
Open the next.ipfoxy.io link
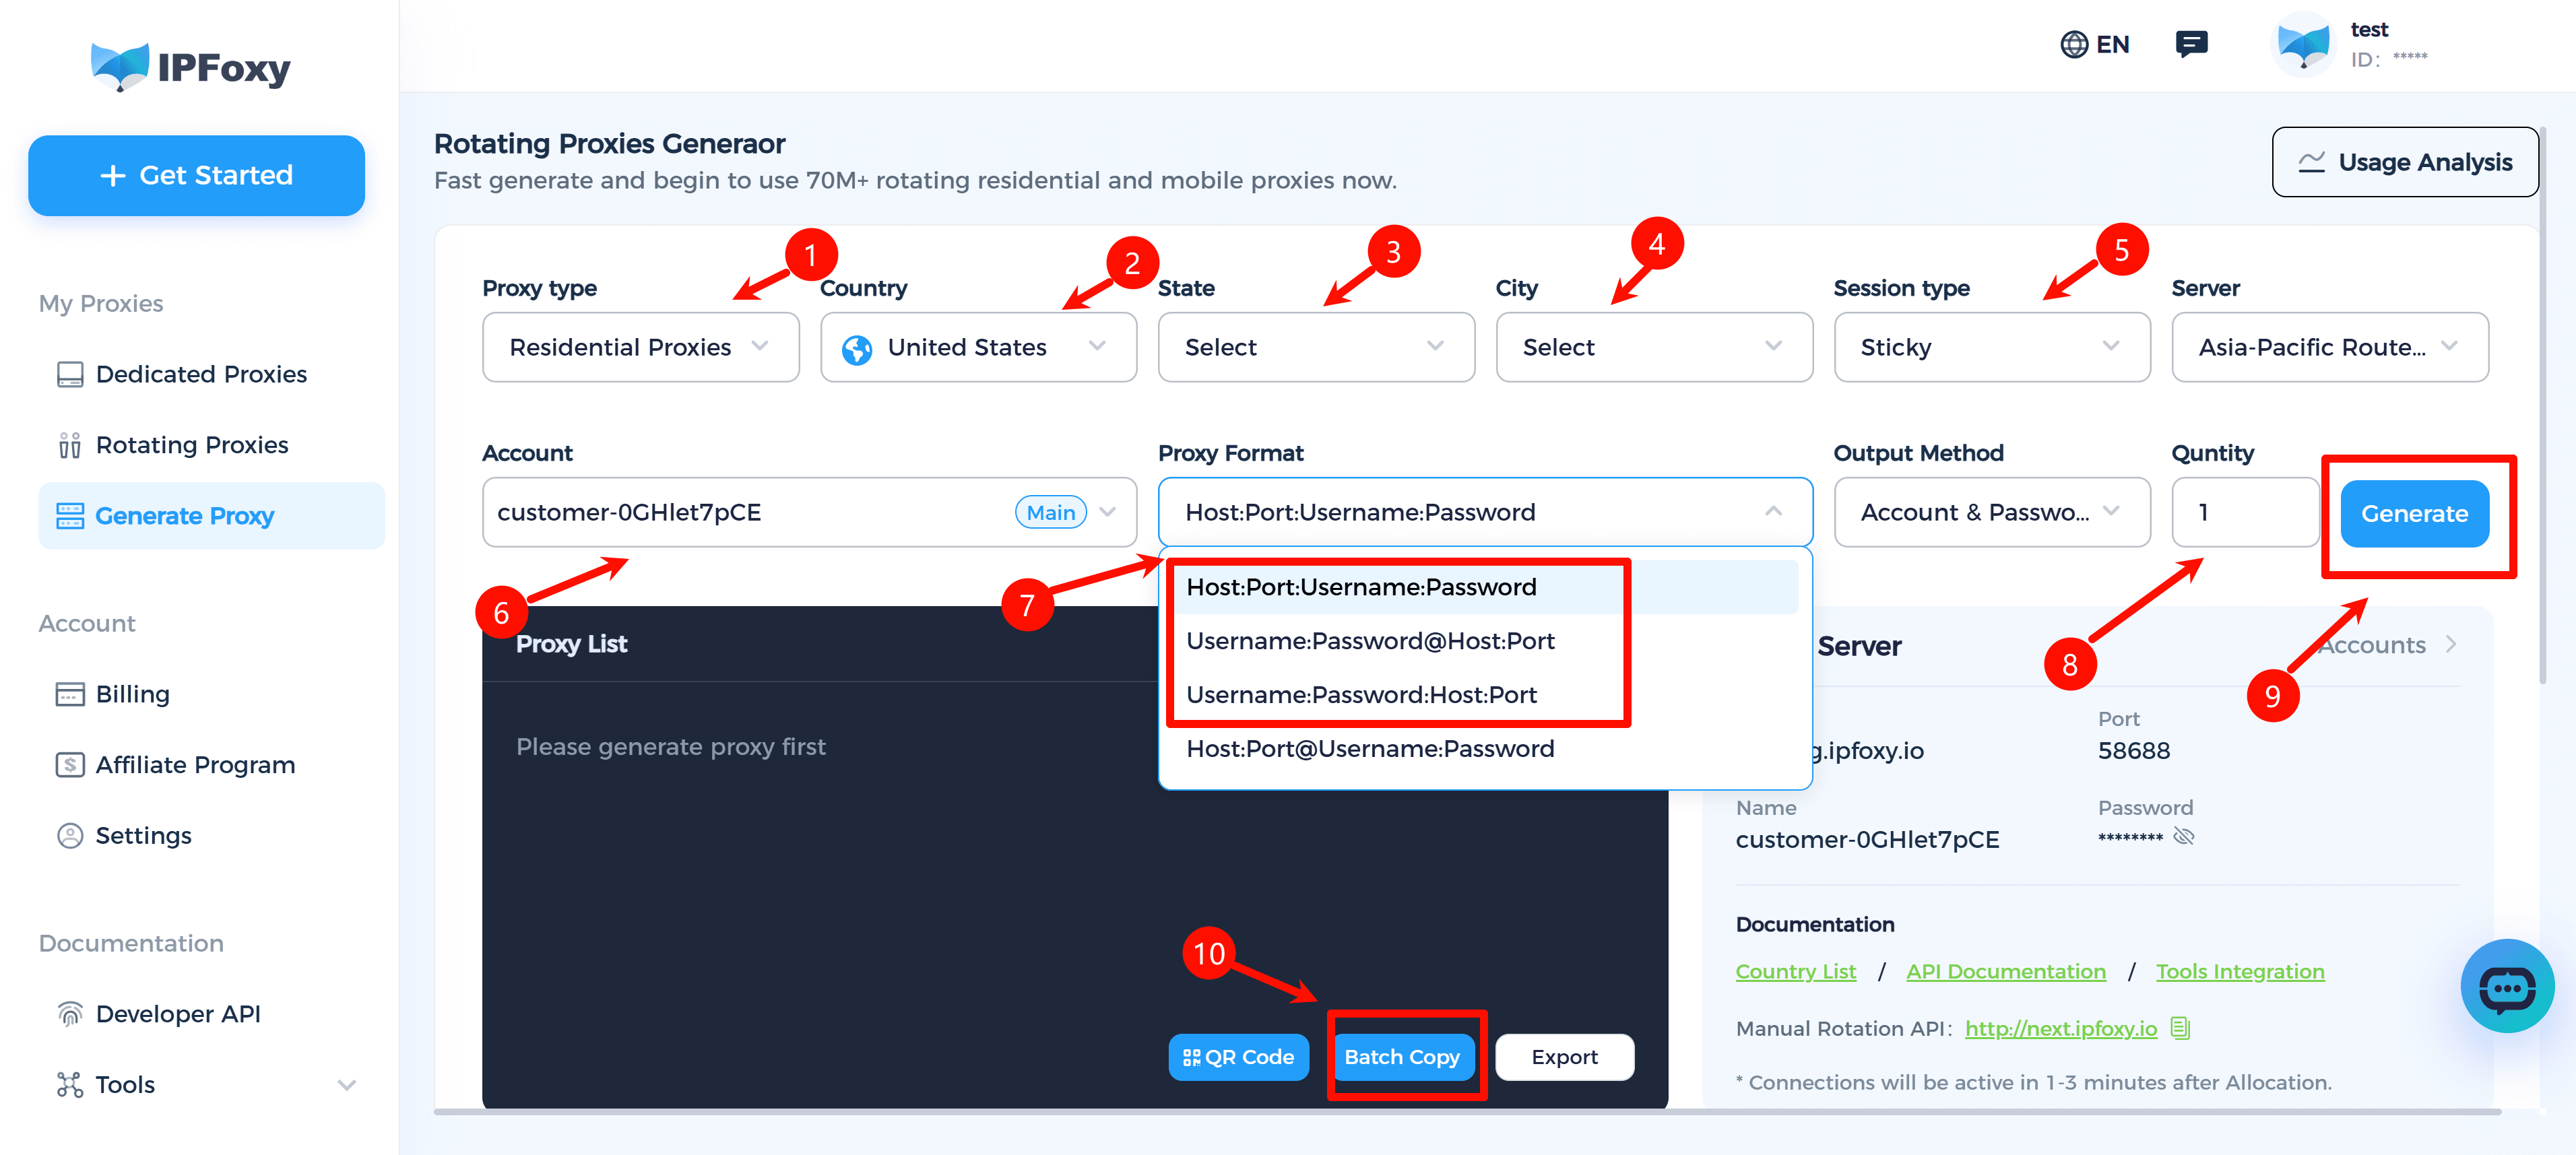[x=2061, y=1028]
